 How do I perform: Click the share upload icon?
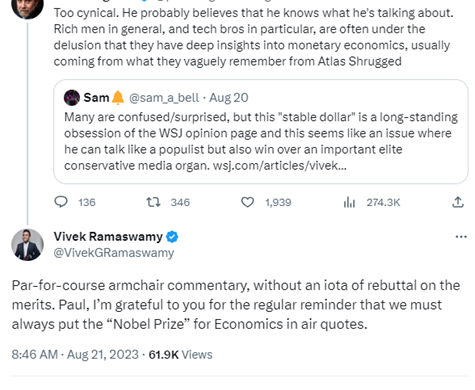click(458, 202)
